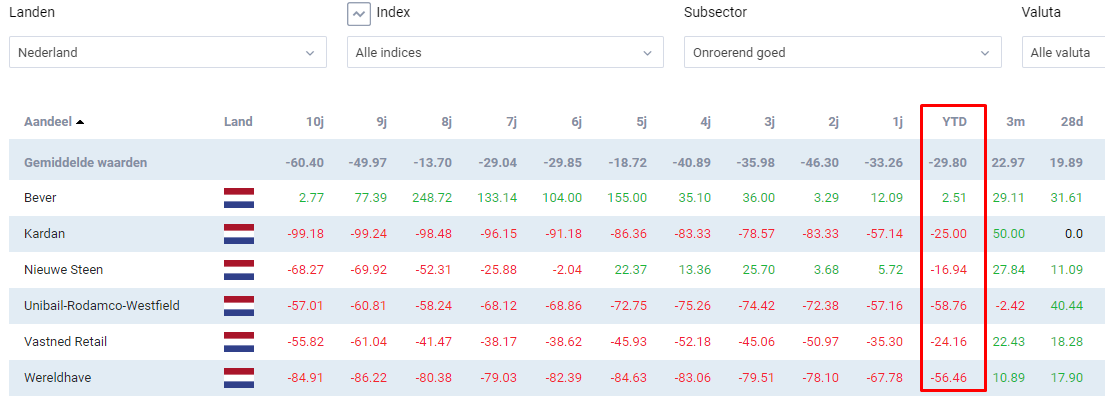
Task: Open the Landen dropdown showing Nederland
Action: coord(168,53)
